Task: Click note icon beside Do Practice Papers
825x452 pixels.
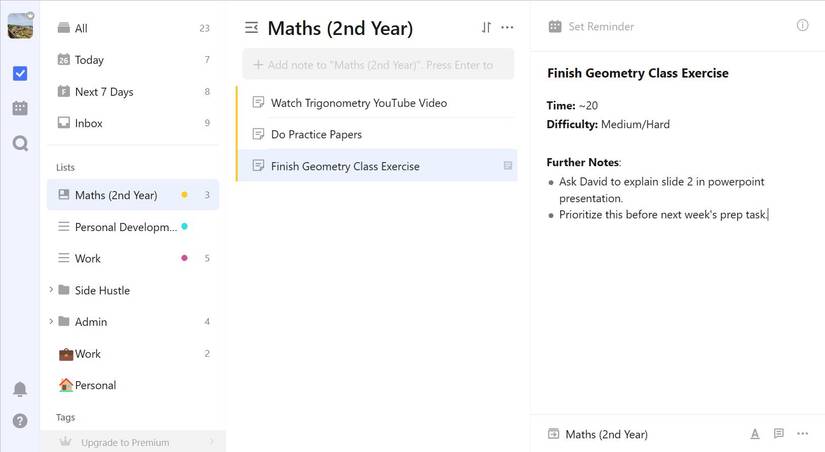Action: [258, 134]
